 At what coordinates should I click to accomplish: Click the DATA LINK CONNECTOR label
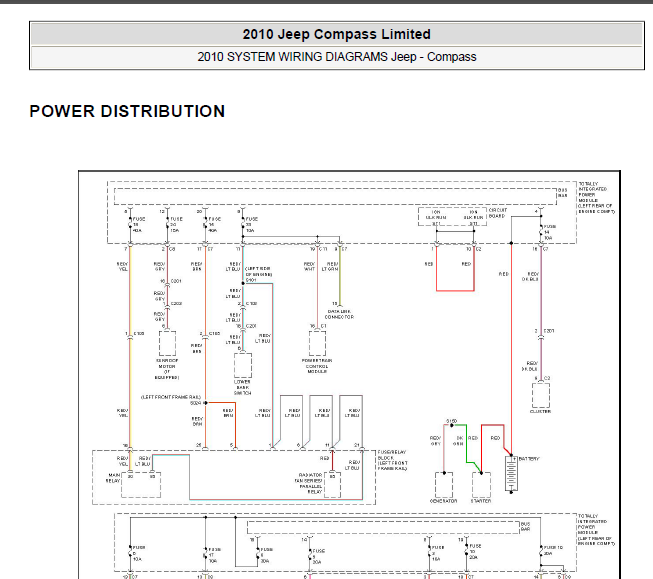click(x=339, y=314)
